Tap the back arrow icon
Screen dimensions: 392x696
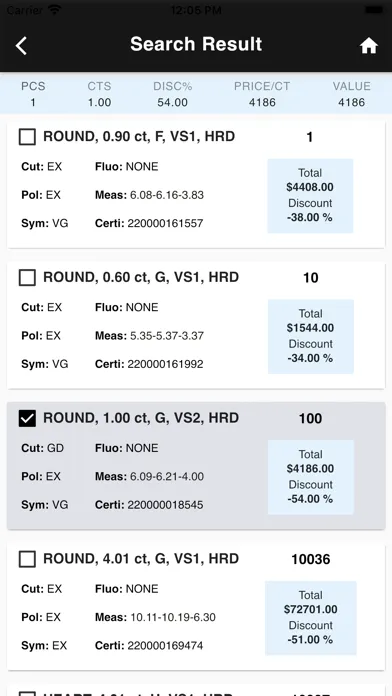point(21,45)
